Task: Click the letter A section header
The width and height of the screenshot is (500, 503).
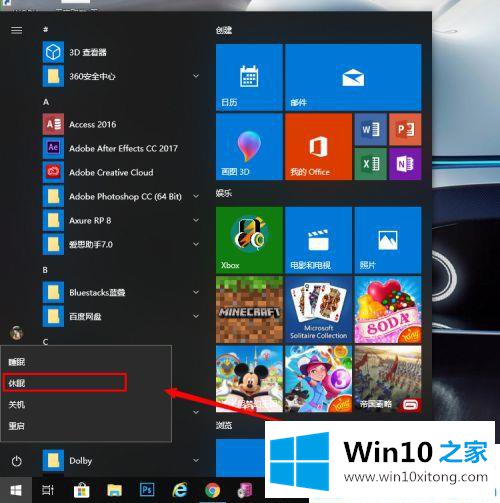Action: click(x=46, y=102)
